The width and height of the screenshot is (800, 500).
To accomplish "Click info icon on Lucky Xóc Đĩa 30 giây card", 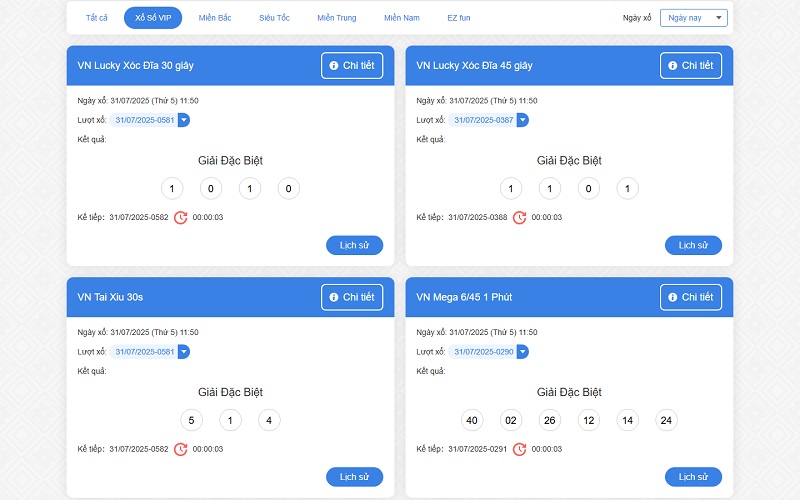I will pyautogui.click(x=334, y=66).
